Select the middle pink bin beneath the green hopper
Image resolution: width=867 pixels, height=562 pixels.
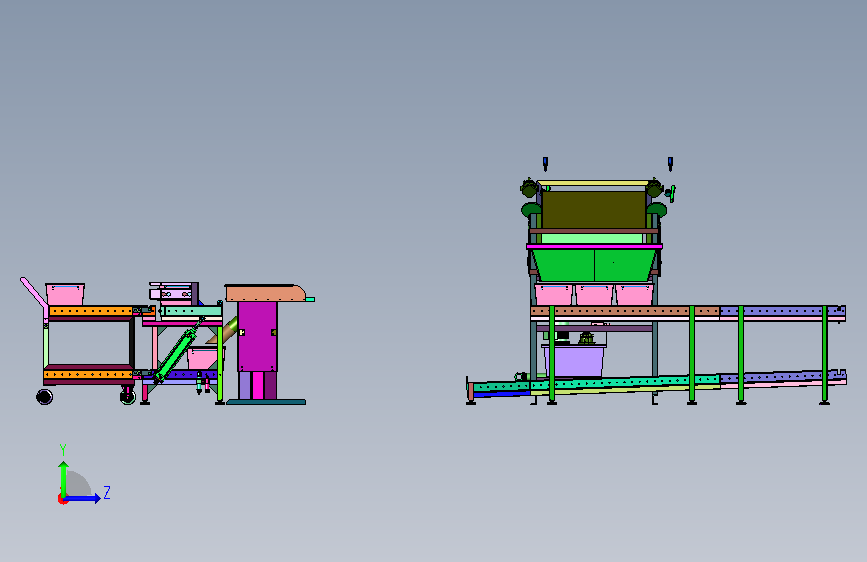pos(594,295)
